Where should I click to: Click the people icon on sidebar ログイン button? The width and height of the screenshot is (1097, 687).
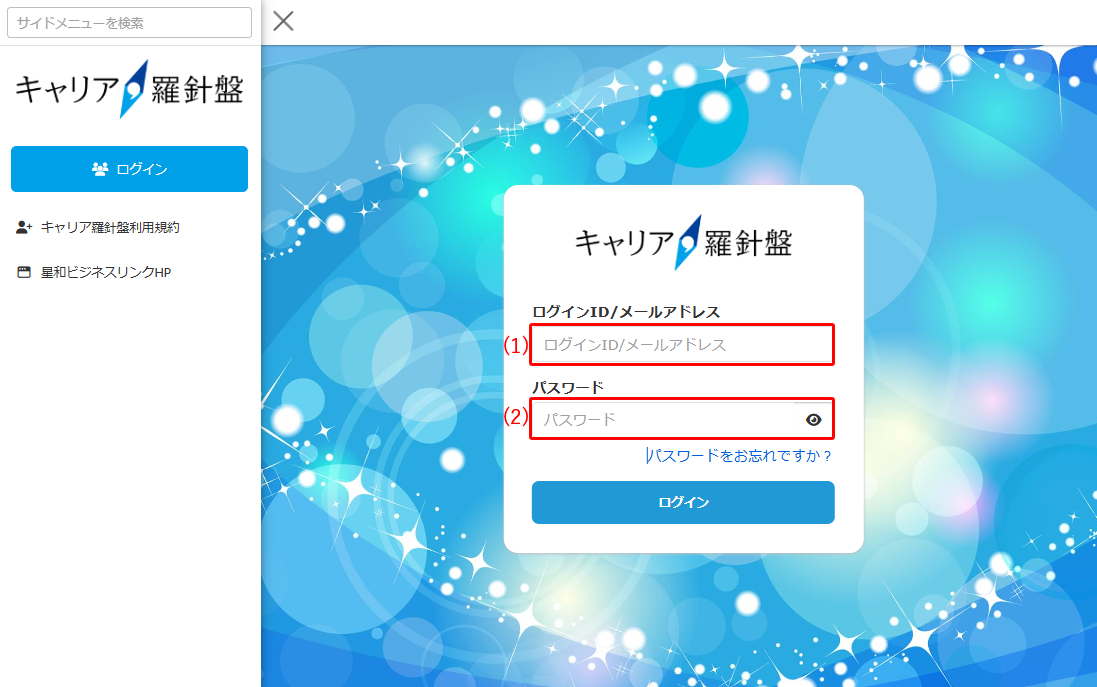pyautogui.click(x=100, y=169)
